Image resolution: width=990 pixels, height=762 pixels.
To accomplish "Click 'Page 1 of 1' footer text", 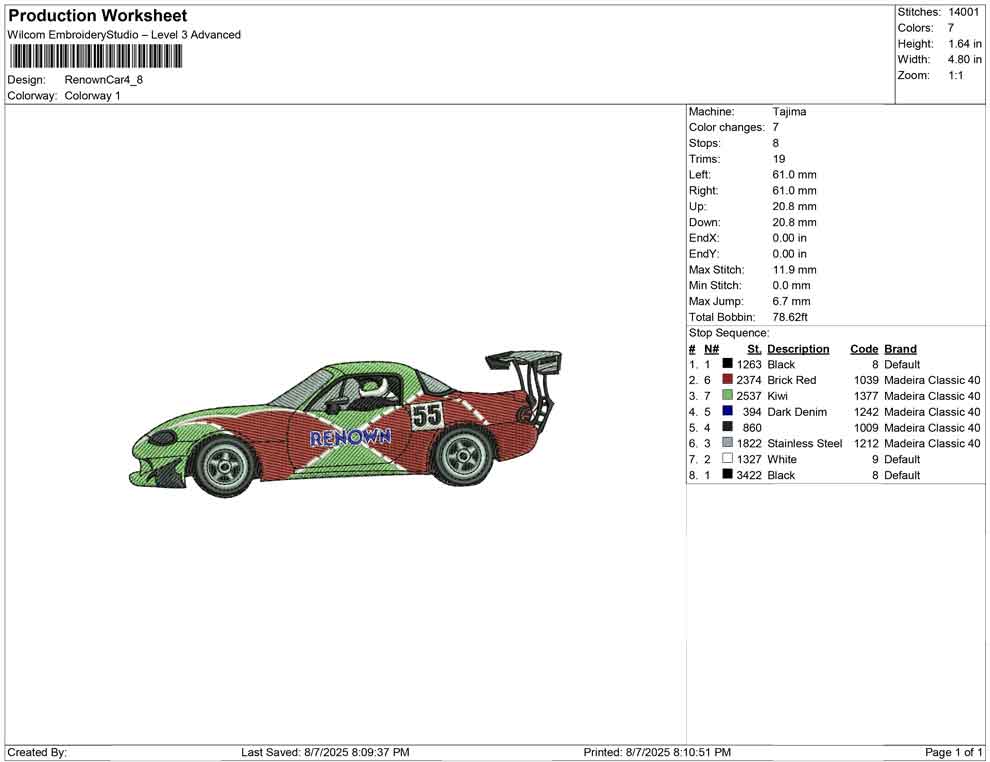I will point(953,752).
